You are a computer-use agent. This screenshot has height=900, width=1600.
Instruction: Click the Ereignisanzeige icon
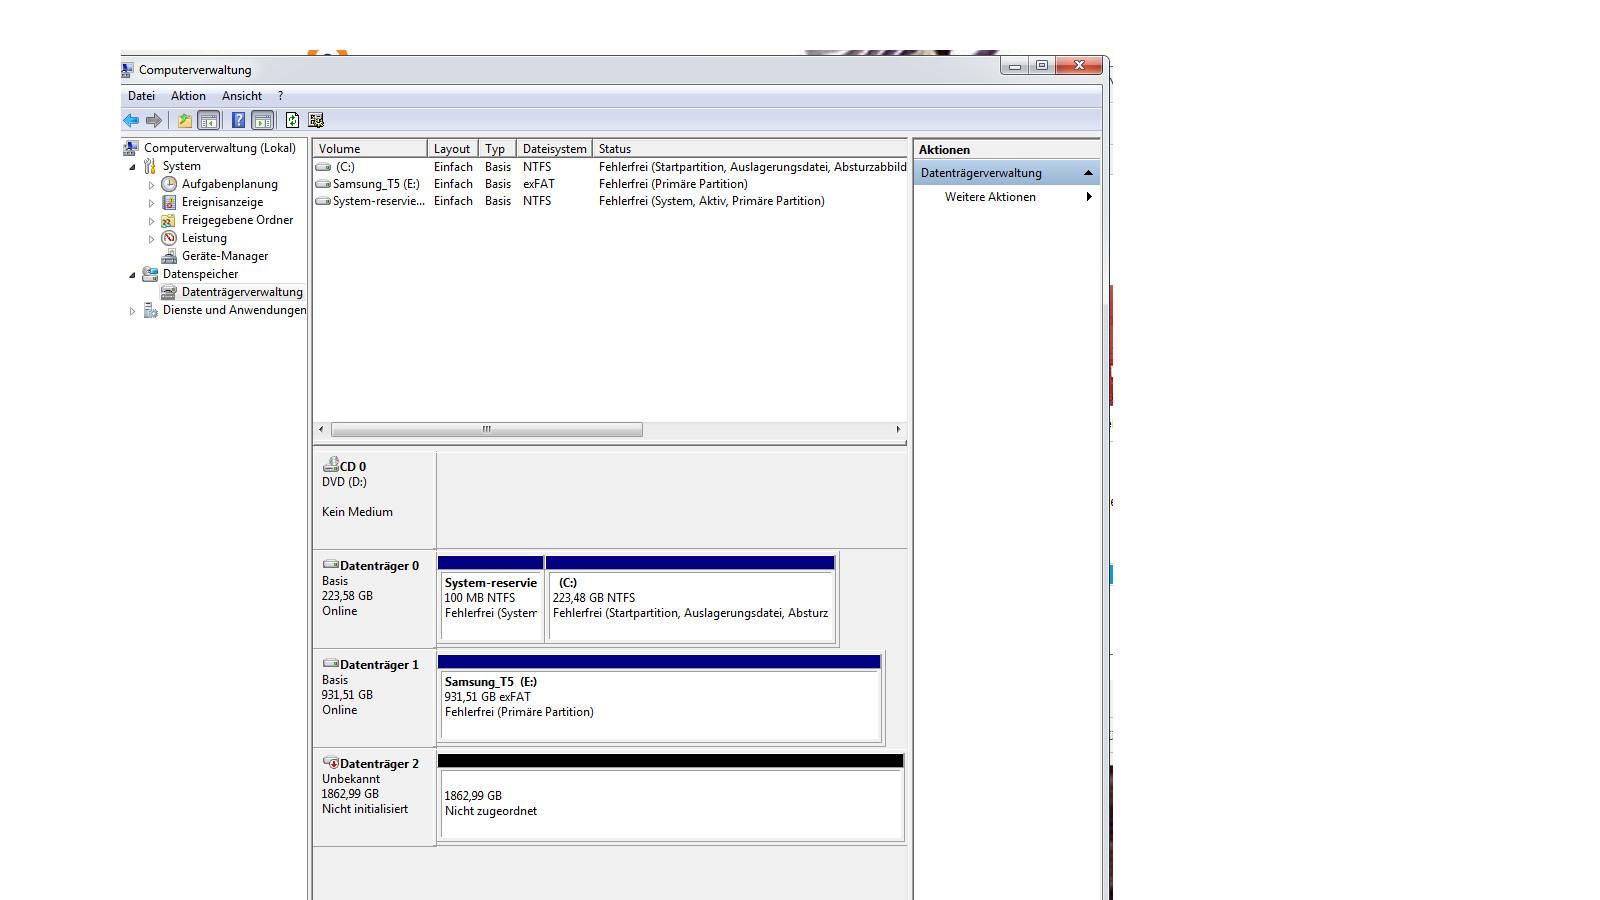[169, 202]
